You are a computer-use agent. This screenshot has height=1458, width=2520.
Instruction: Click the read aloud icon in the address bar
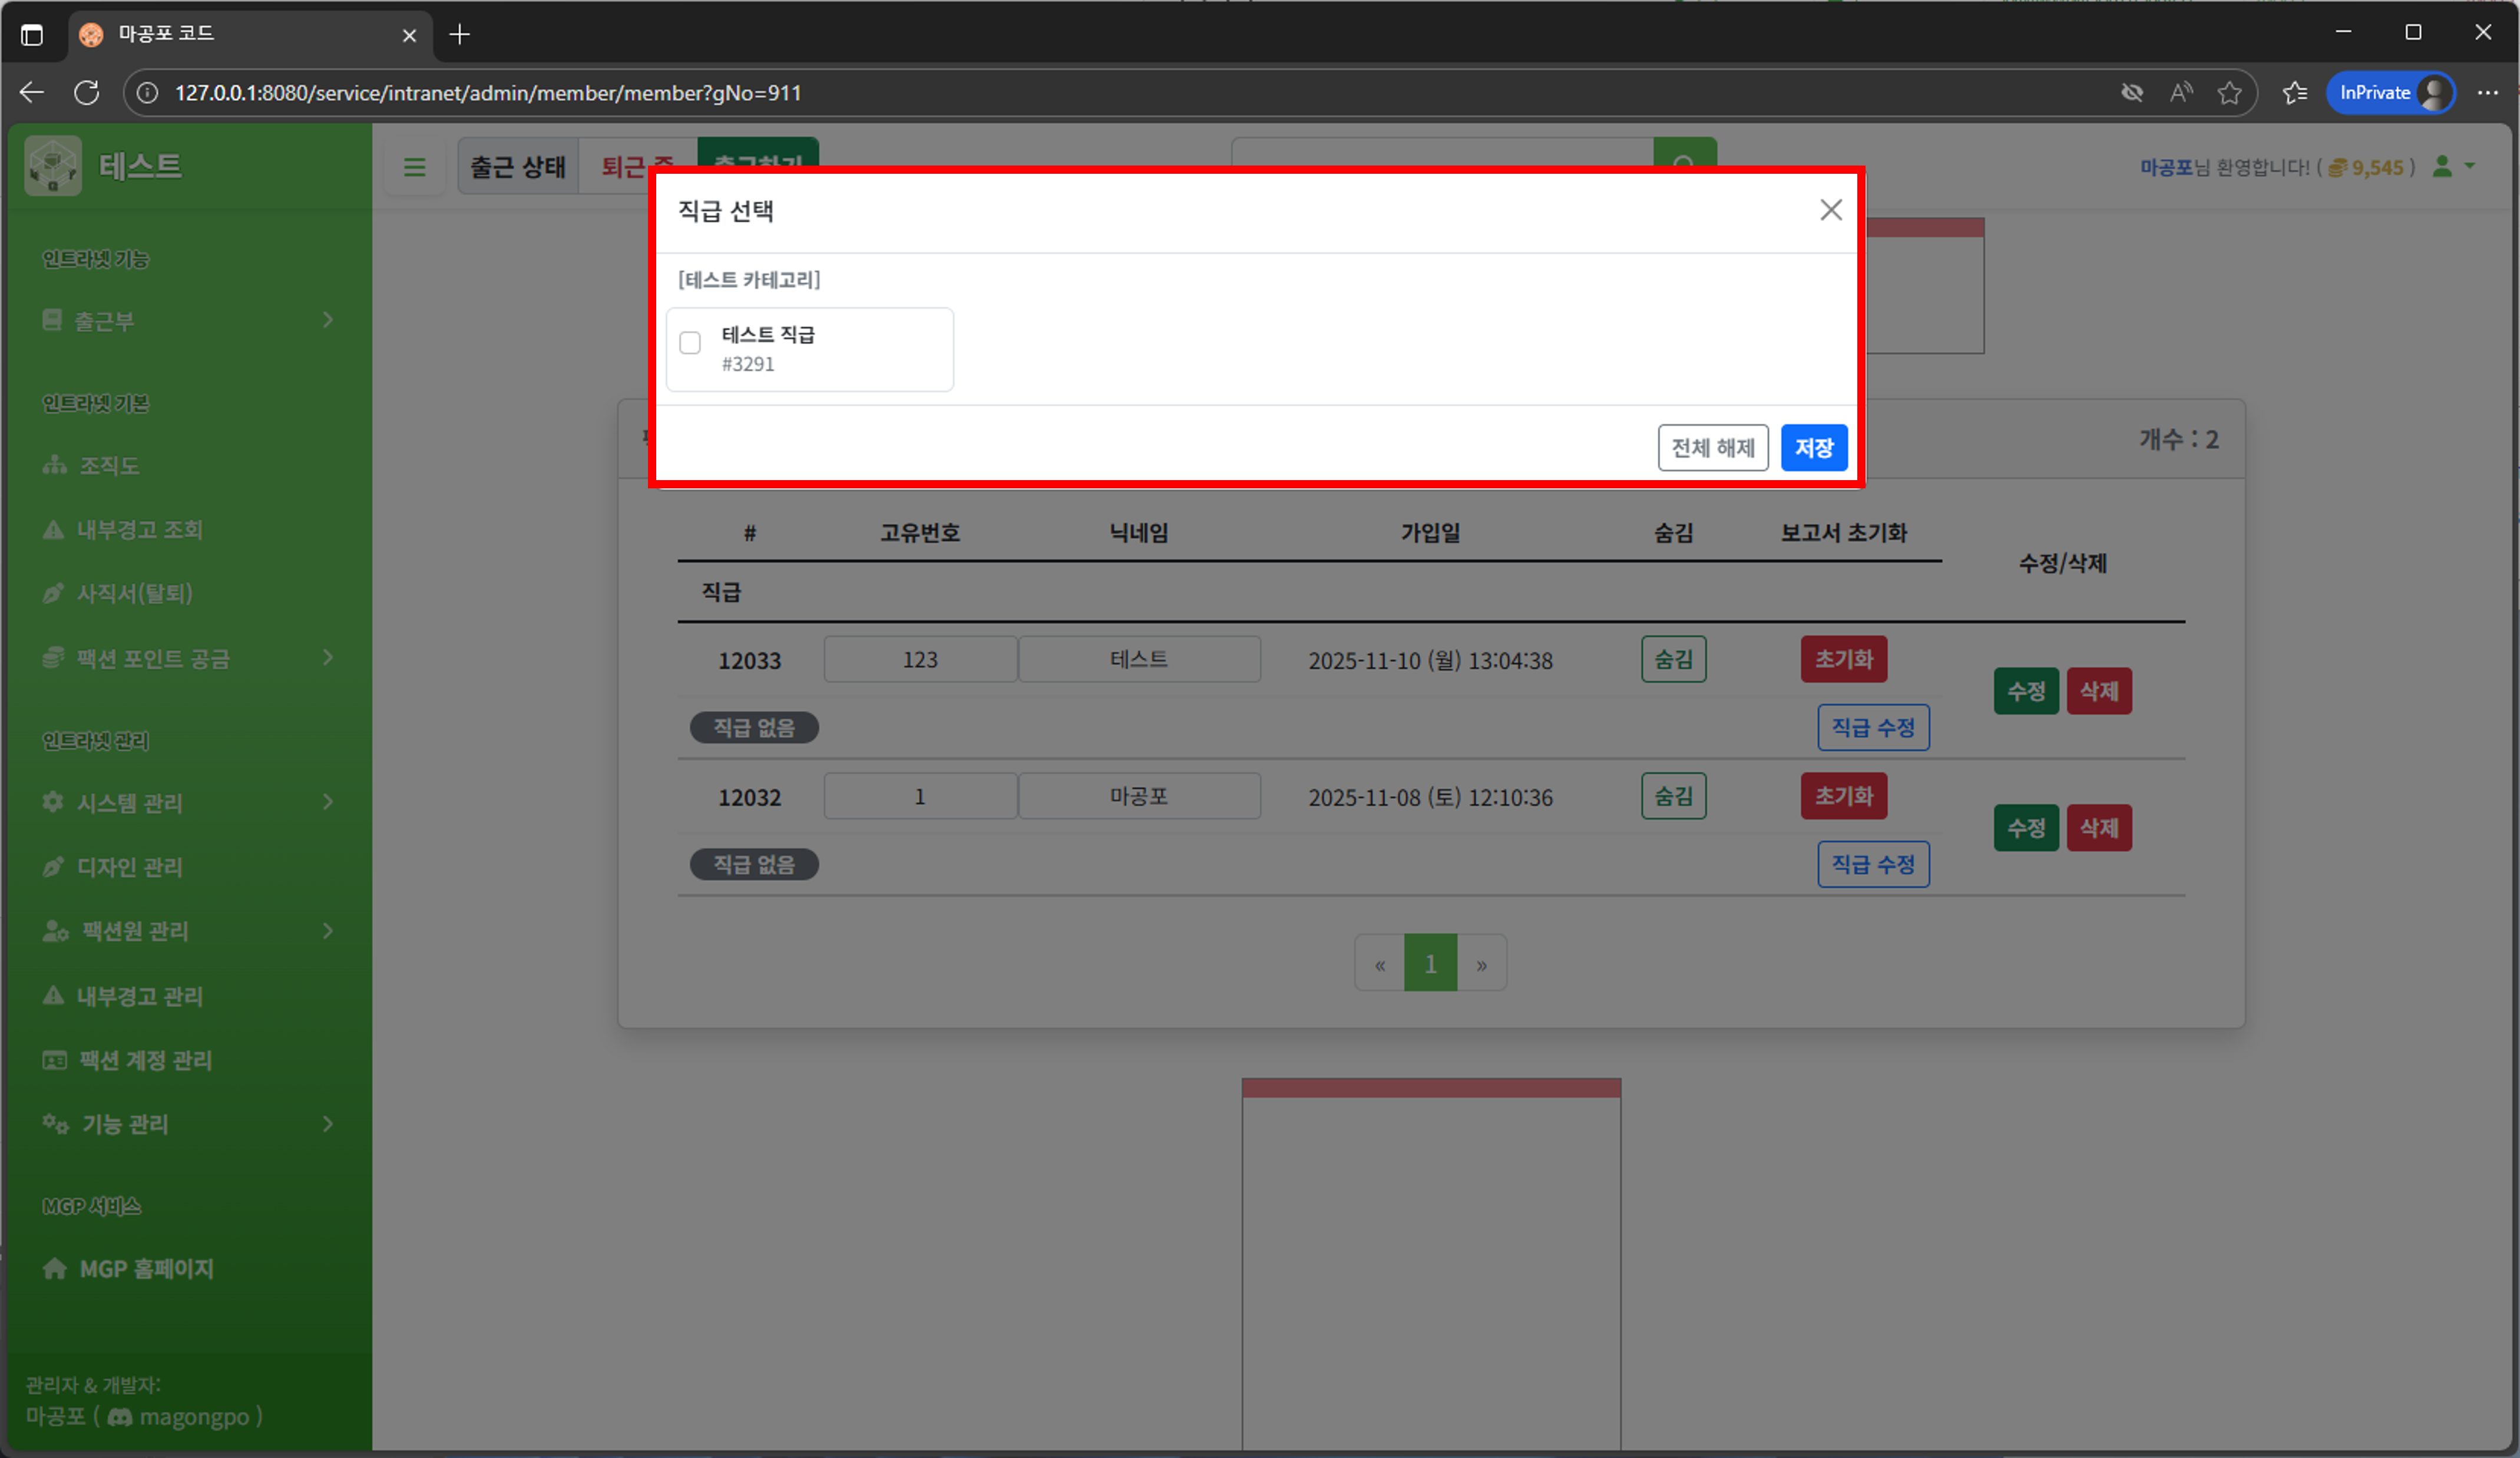pyautogui.click(x=2181, y=93)
